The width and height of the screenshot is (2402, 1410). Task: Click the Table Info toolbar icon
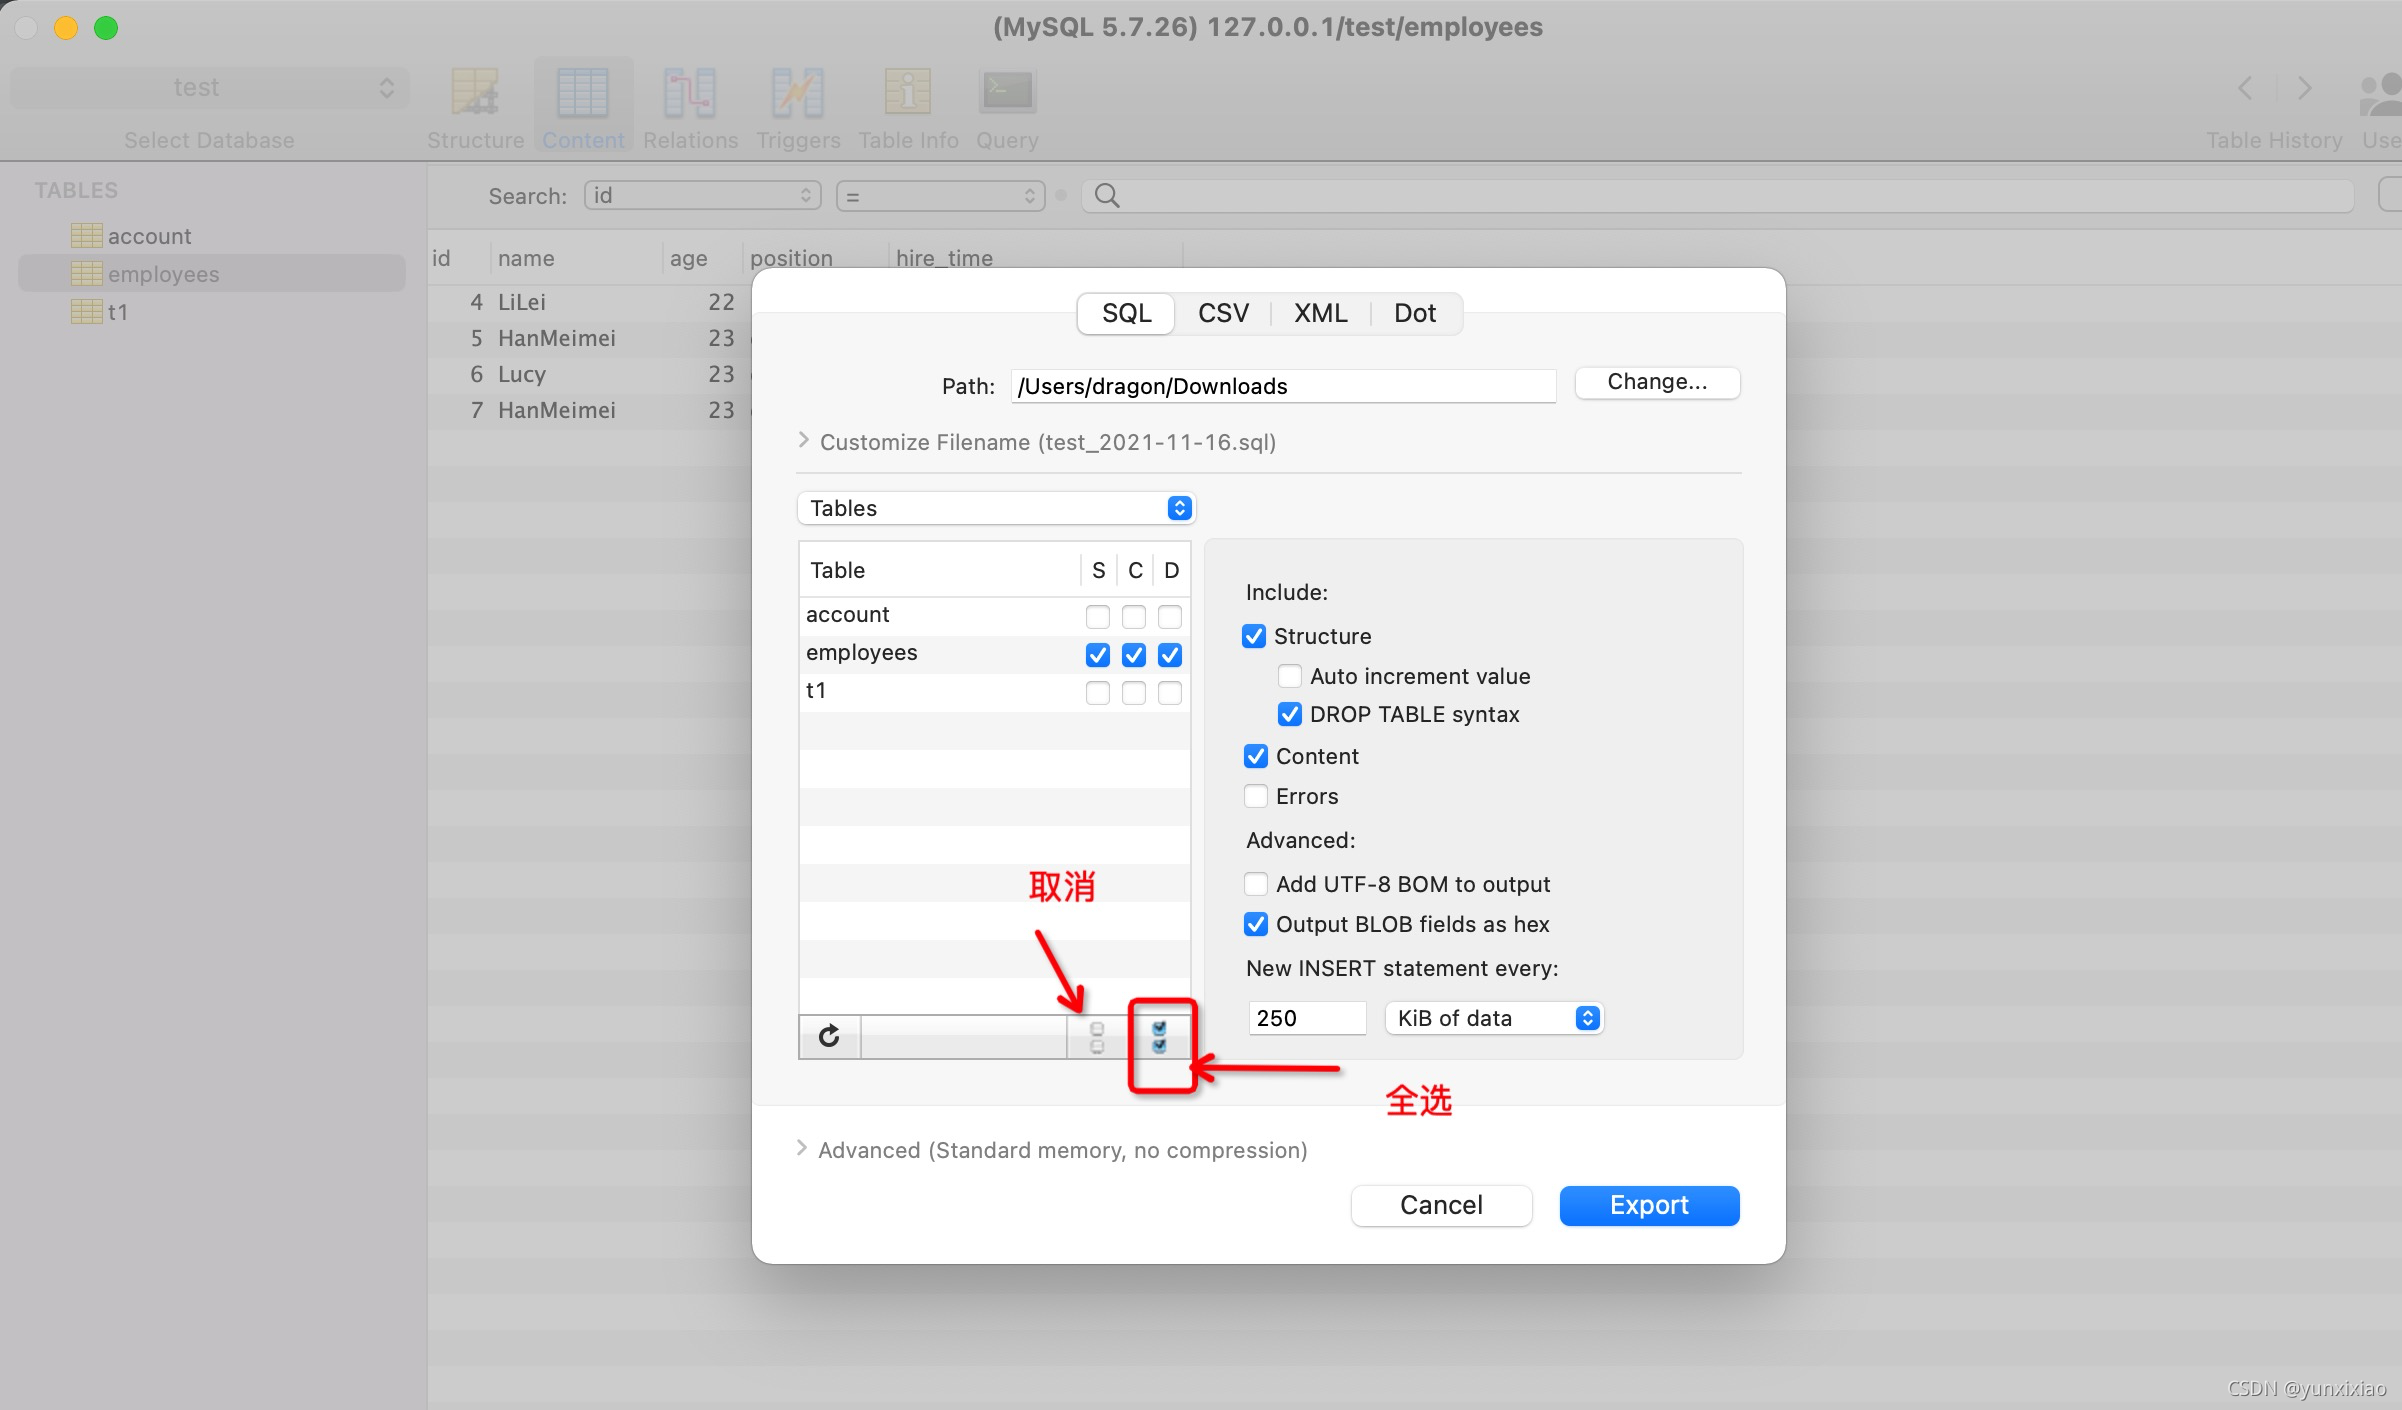click(x=907, y=105)
